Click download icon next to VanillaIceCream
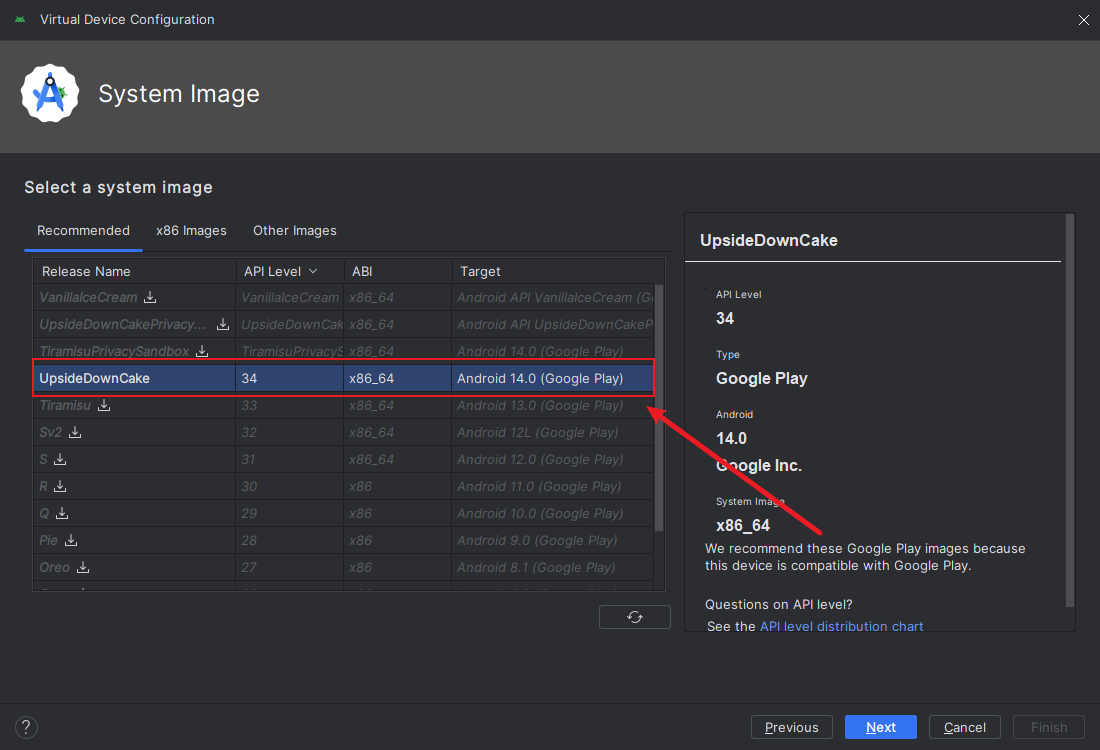 pyautogui.click(x=150, y=297)
